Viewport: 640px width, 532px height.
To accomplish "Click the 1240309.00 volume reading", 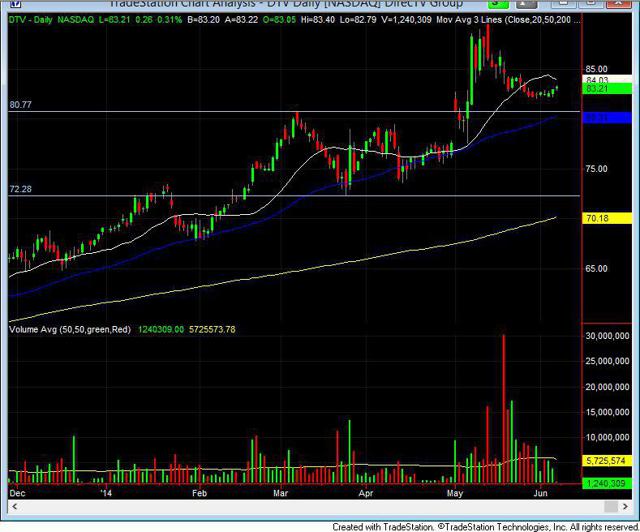I will 161,329.
